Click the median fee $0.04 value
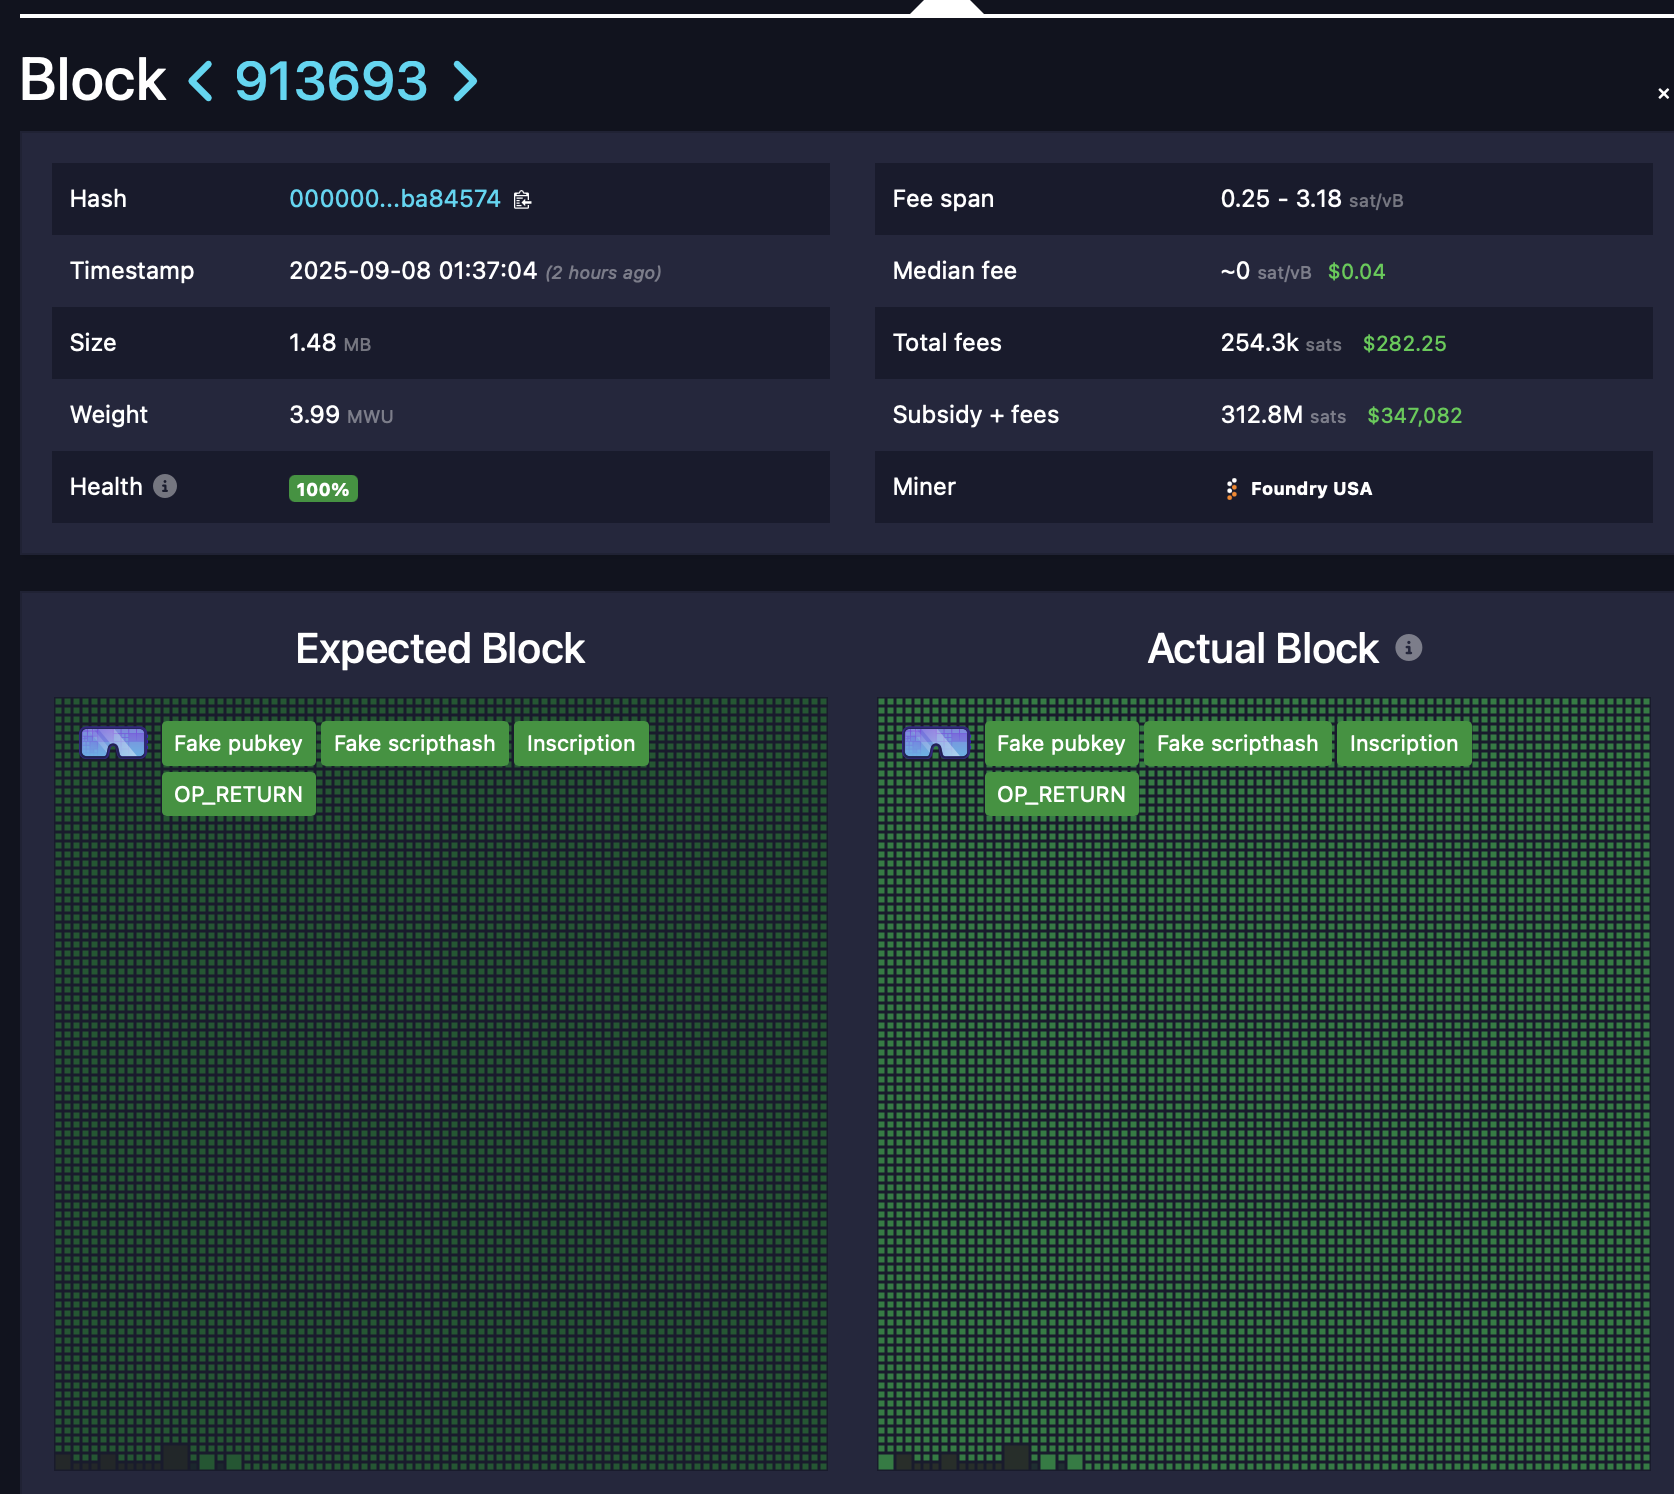1674x1494 pixels. click(1356, 272)
